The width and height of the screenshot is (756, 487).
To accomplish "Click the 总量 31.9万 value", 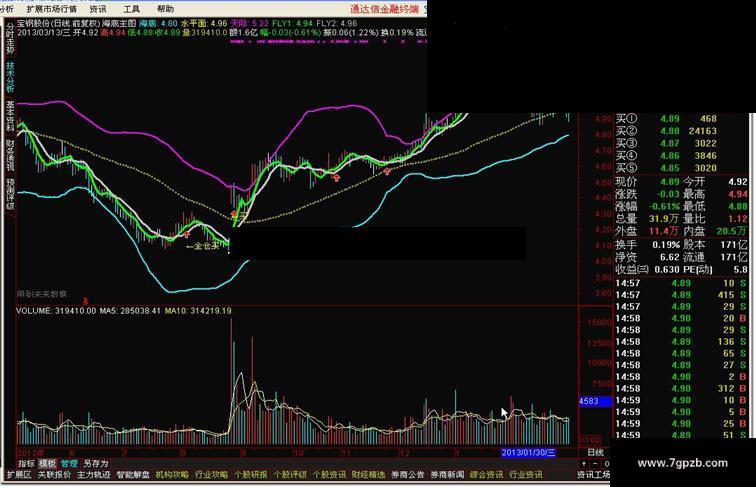I will coord(664,219).
